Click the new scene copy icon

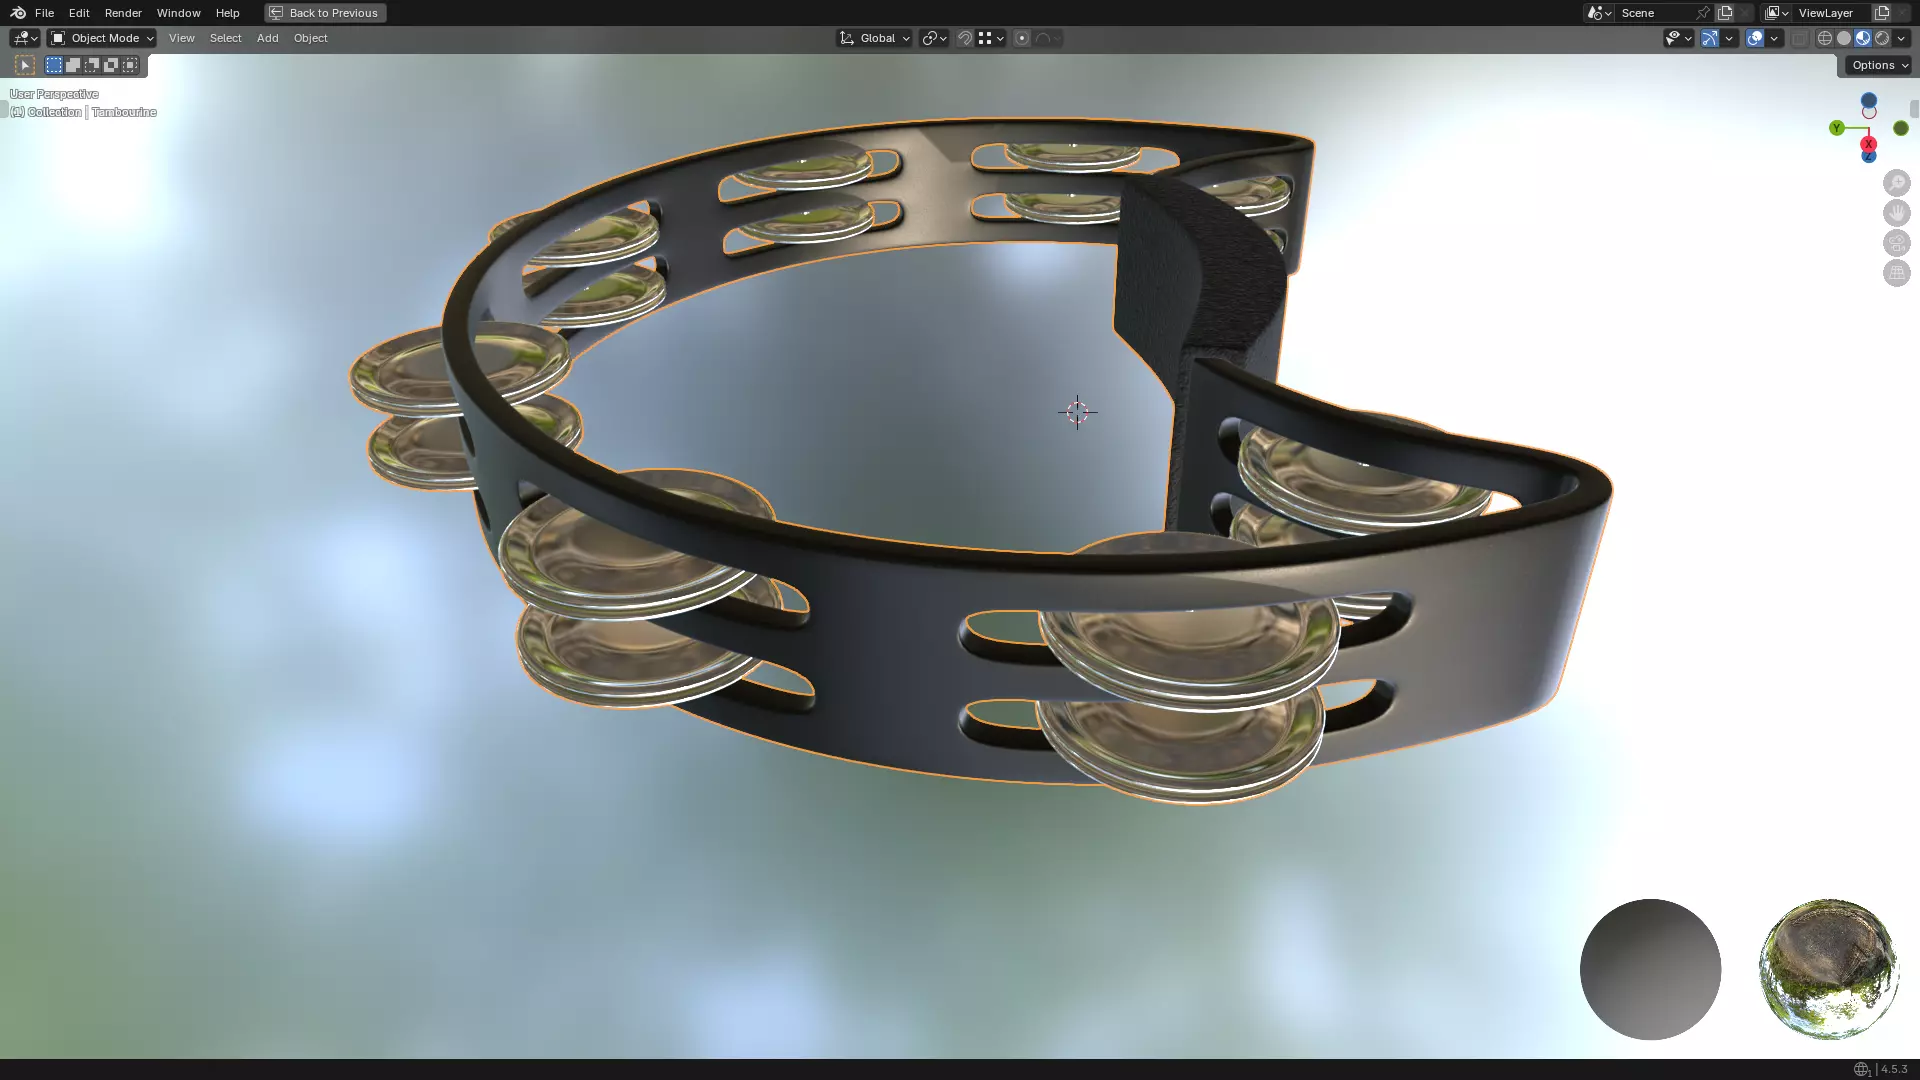point(1725,13)
